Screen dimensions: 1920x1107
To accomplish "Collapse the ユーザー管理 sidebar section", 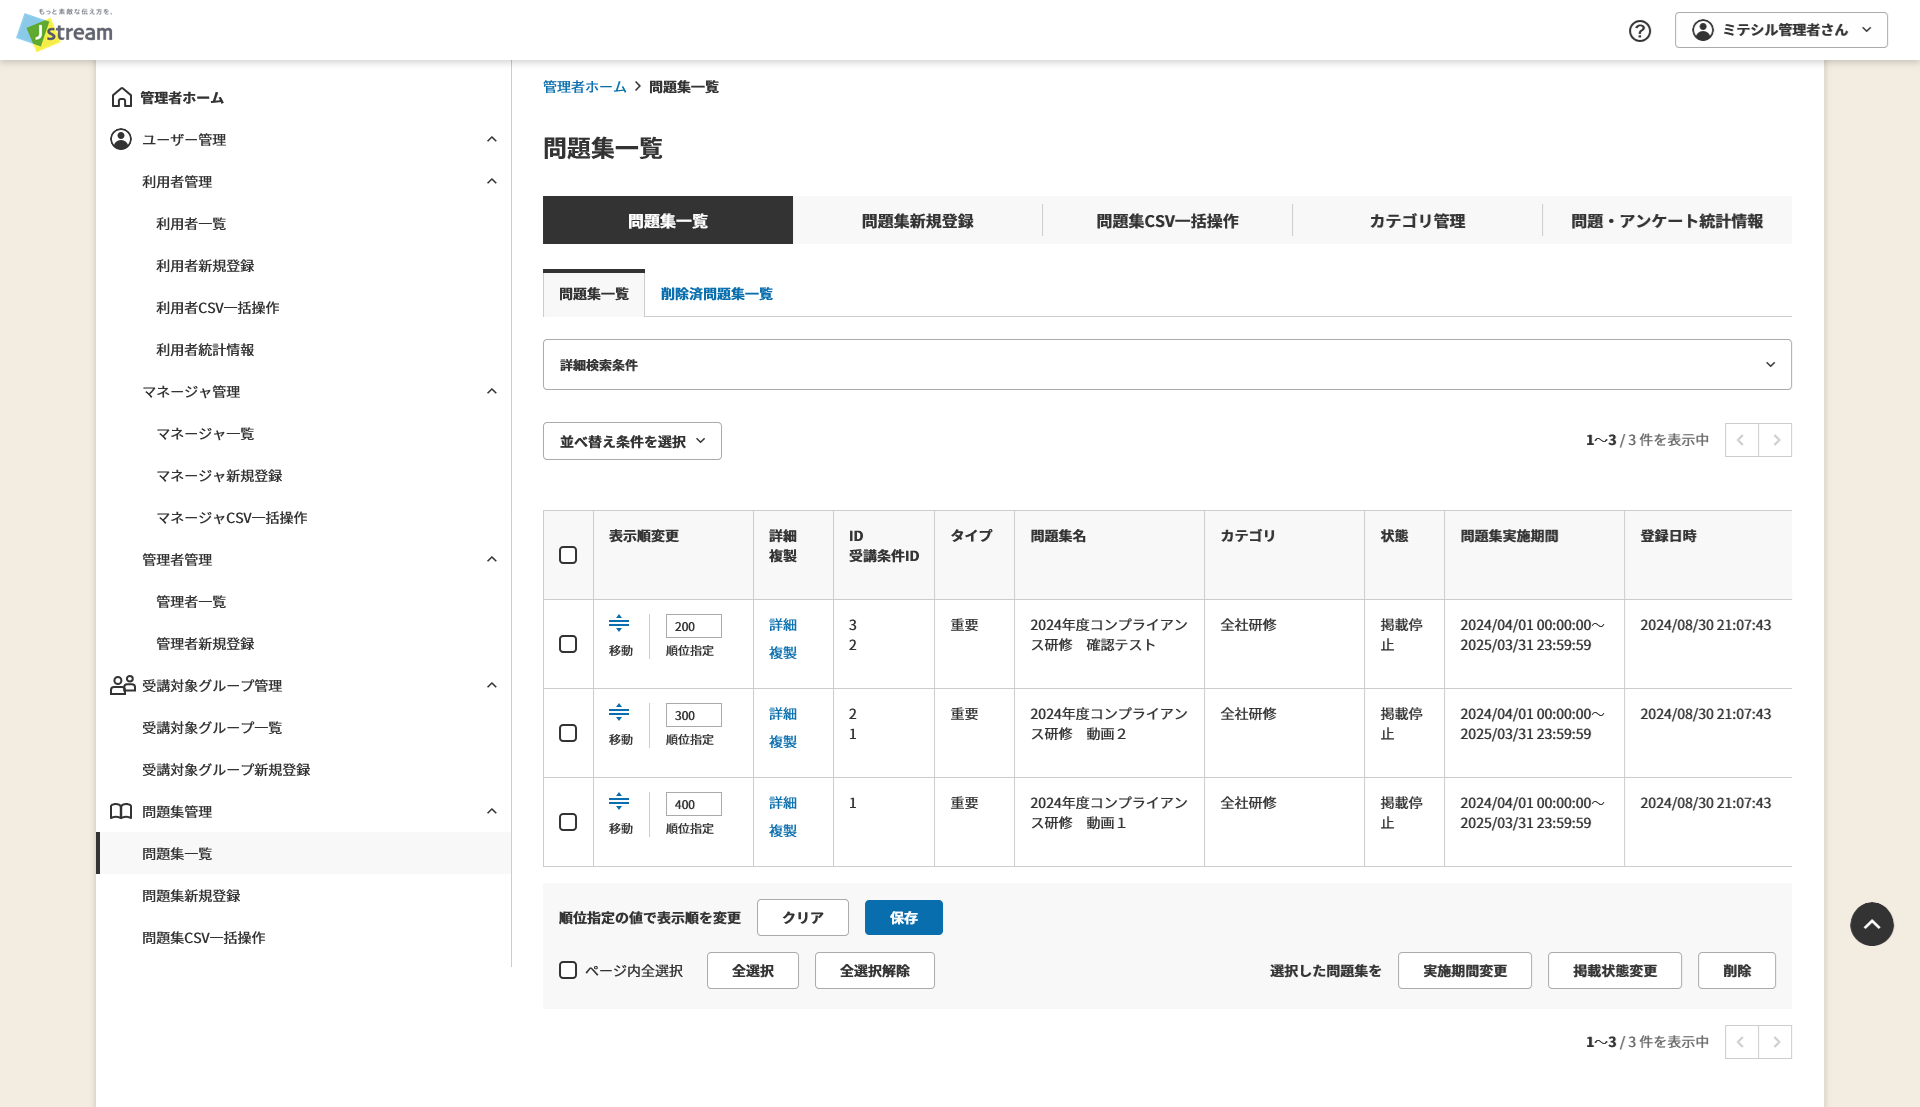I will [491, 139].
